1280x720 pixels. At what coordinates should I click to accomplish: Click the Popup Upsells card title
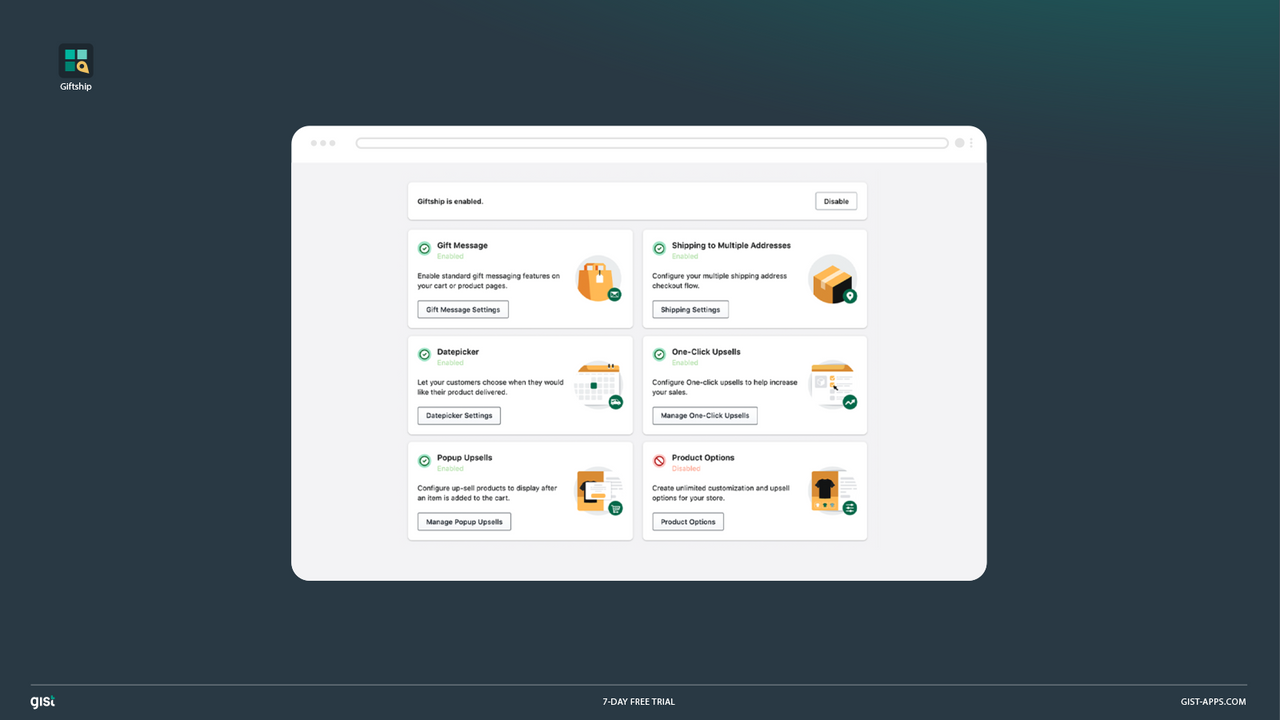click(464, 457)
